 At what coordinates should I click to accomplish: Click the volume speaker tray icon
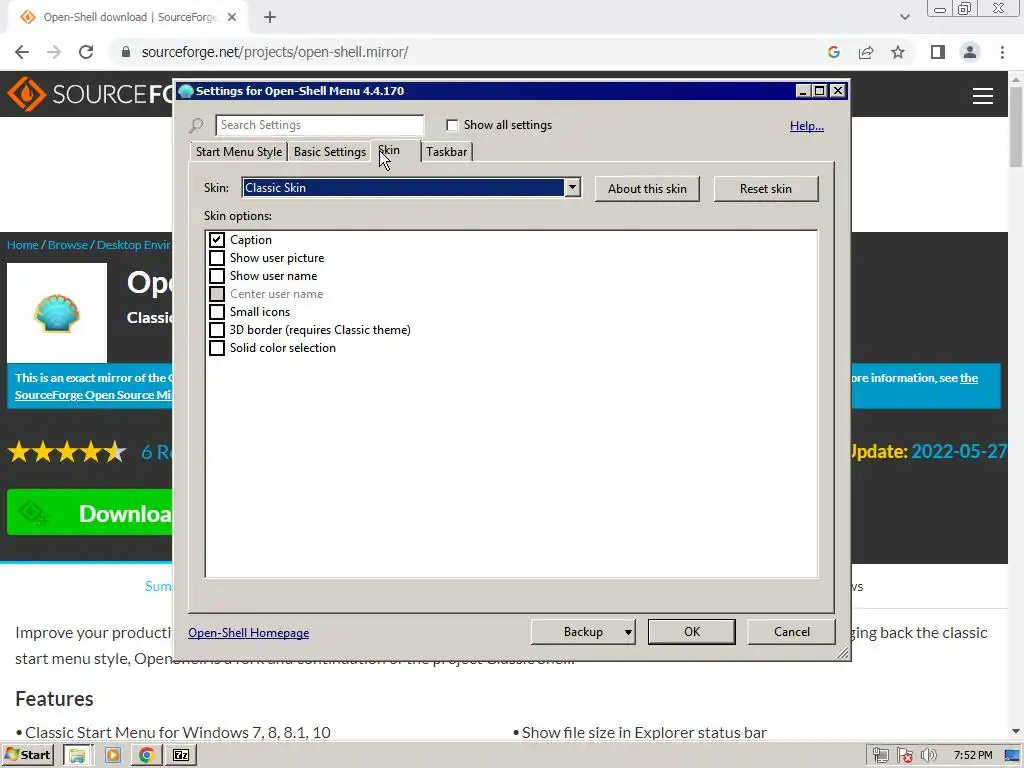click(x=929, y=756)
